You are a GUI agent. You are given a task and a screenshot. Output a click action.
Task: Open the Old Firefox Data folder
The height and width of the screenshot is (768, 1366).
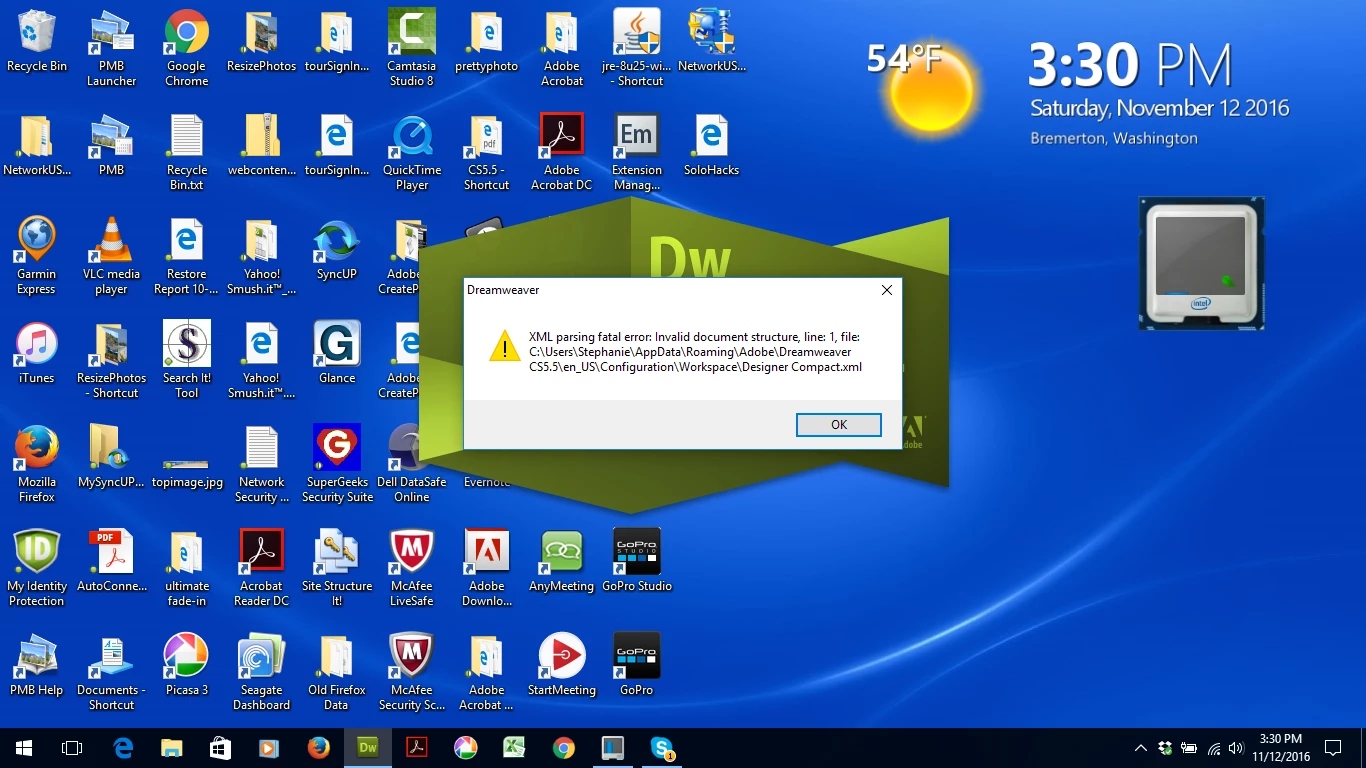click(x=336, y=672)
